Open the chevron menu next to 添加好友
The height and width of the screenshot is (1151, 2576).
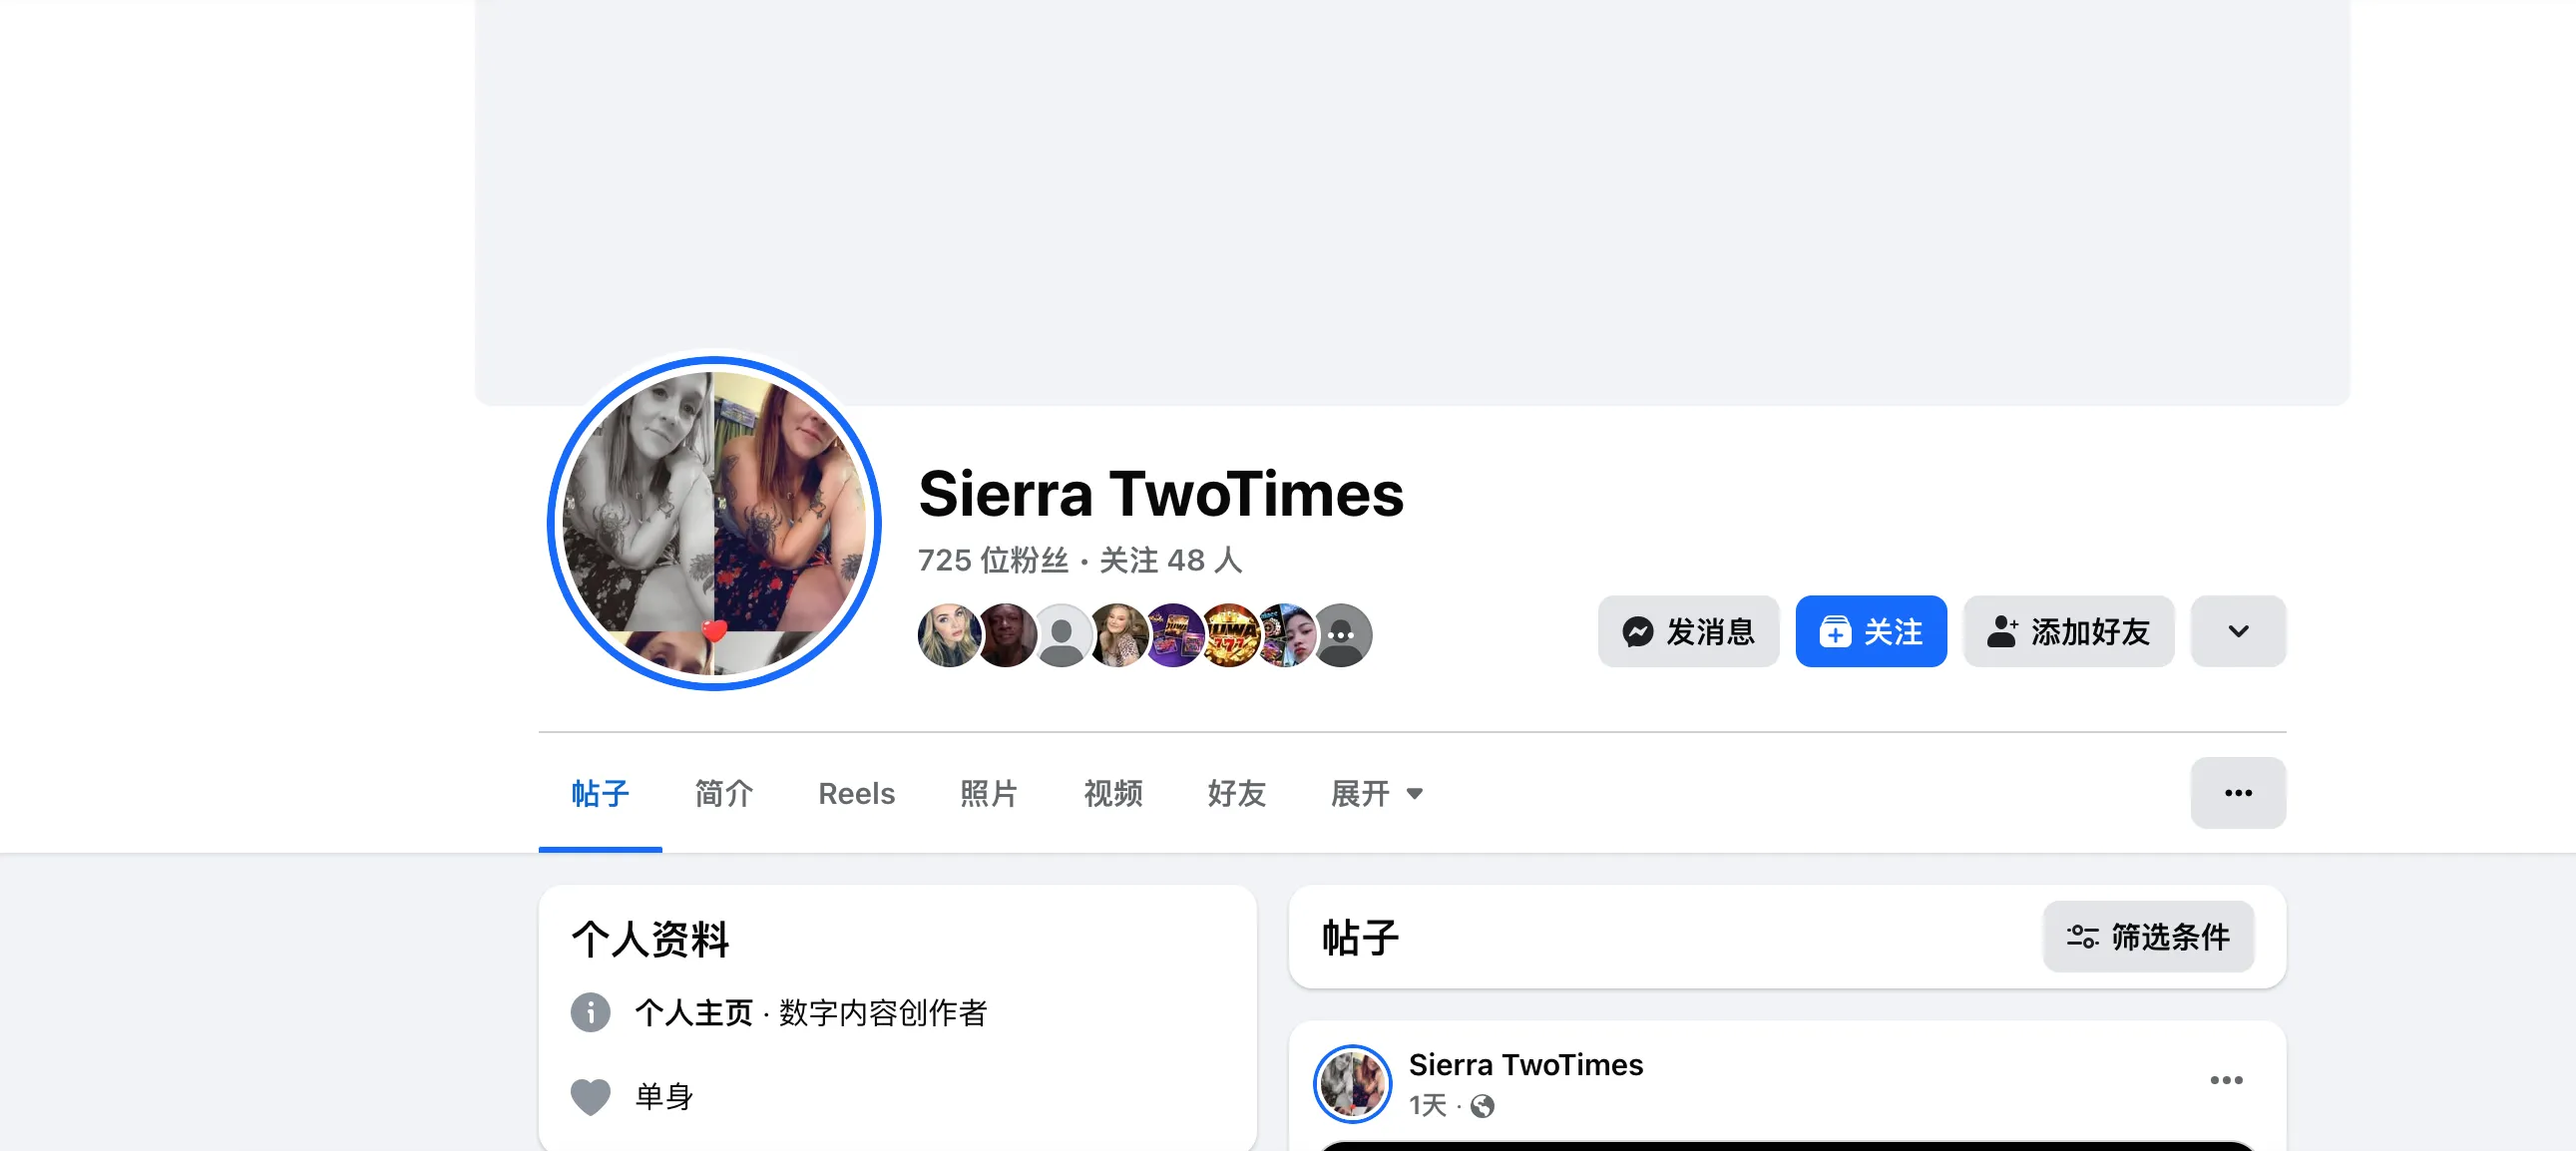click(x=2237, y=631)
